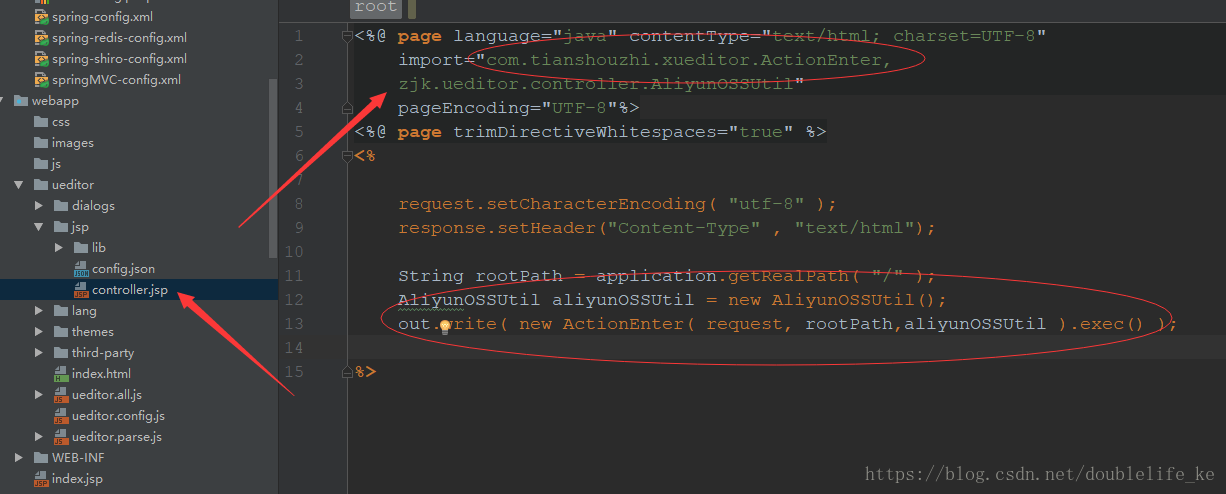
Task: Select the jsp folder name
Action: coord(81,227)
